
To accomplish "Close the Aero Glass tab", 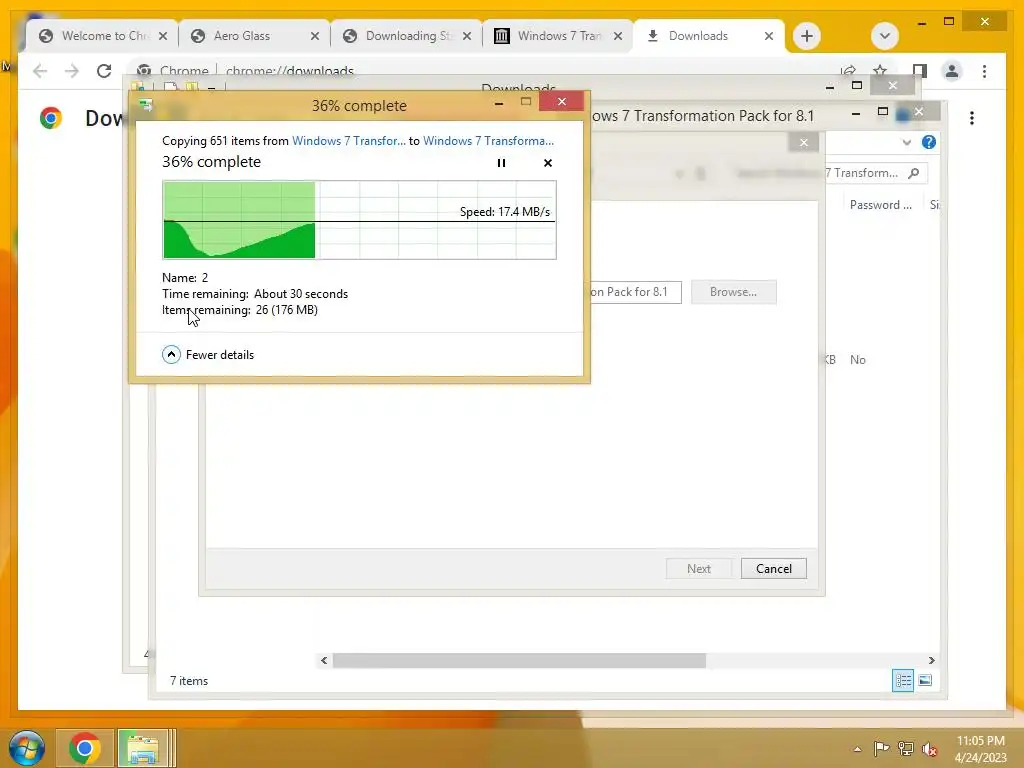I will pyautogui.click(x=315, y=36).
